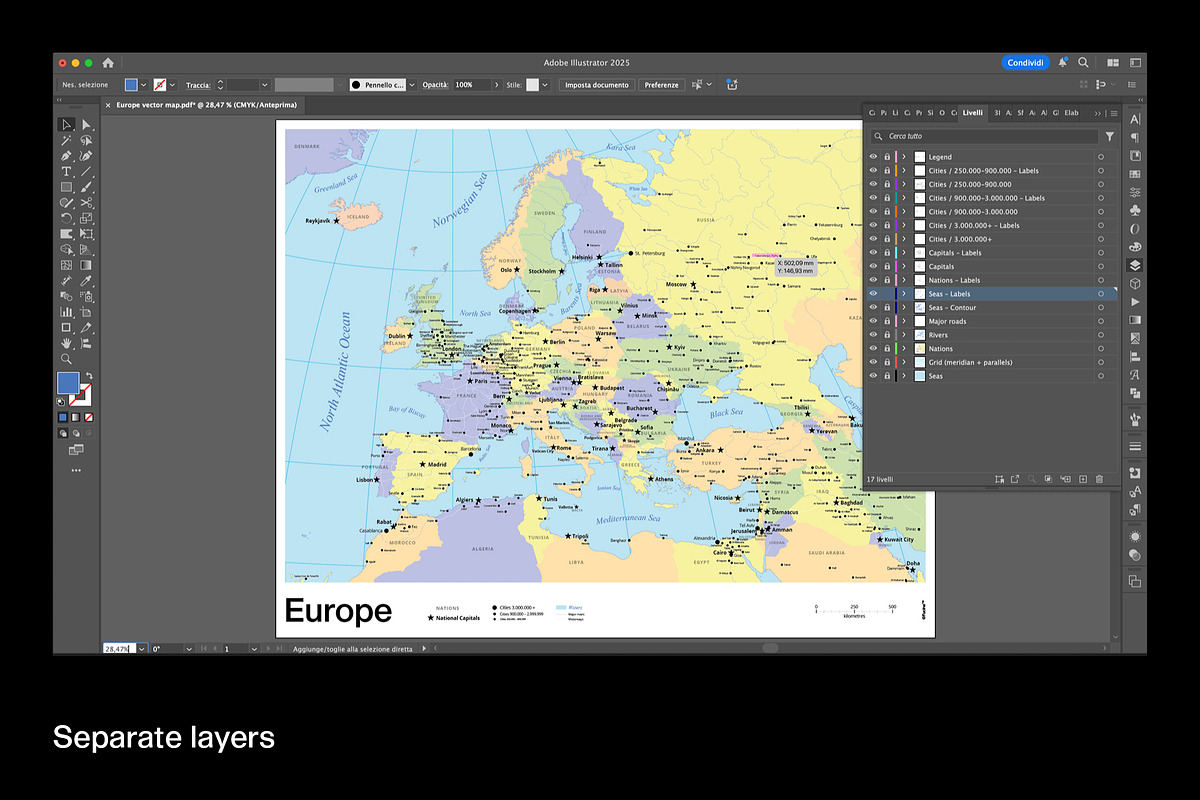Switch to the Elab panel tab

tap(1071, 113)
